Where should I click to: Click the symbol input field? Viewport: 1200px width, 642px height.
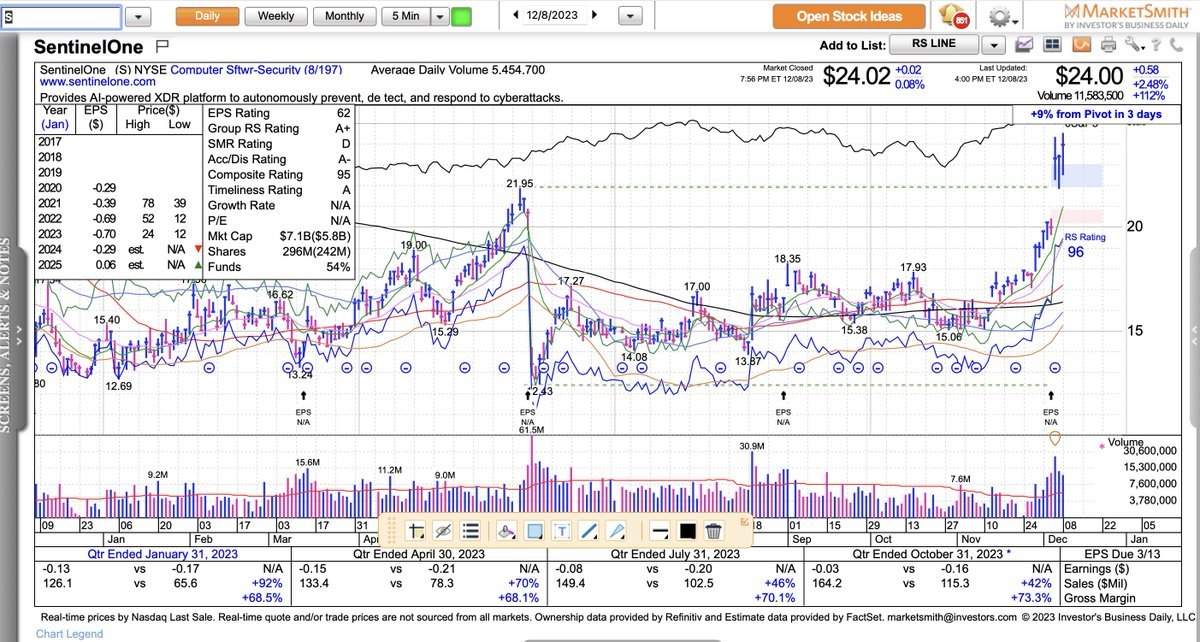click(x=61, y=17)
